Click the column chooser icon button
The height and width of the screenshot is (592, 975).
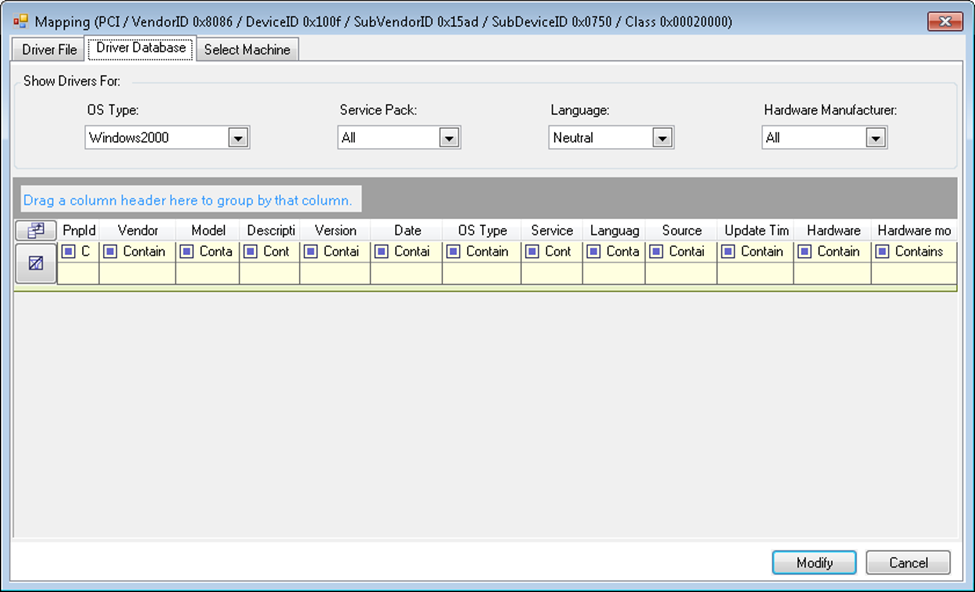(35, 231)
